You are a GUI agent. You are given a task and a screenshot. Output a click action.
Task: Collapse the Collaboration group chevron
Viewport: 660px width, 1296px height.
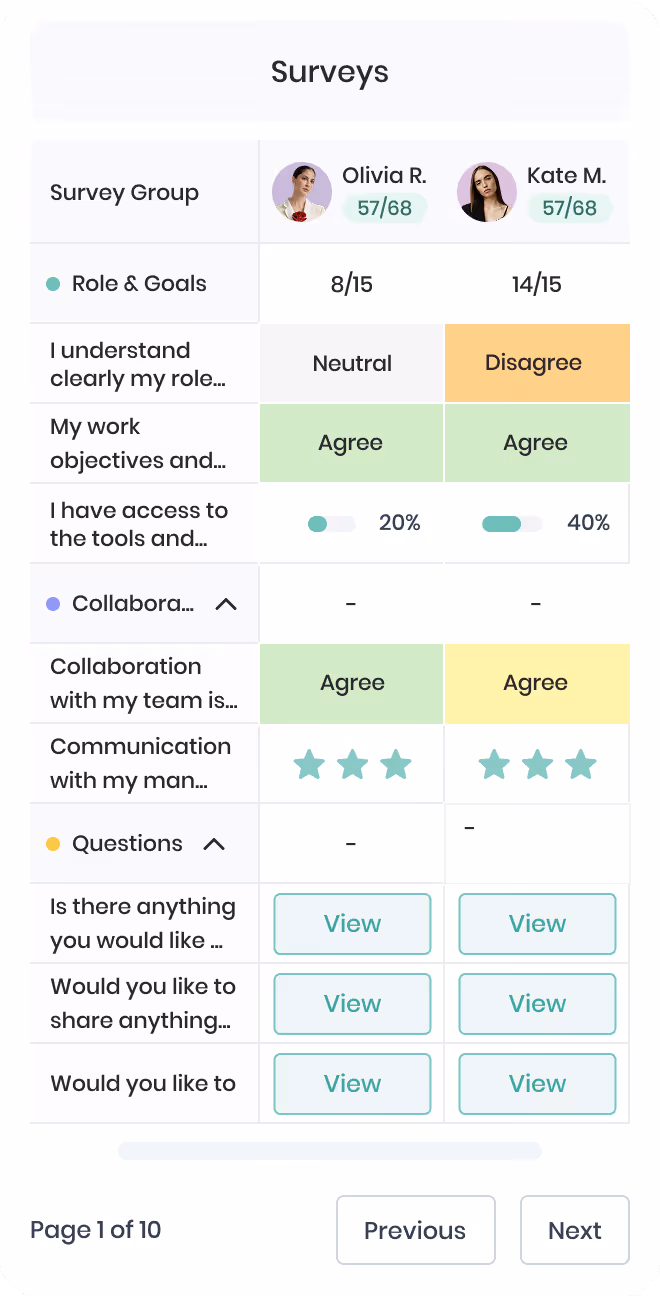click(x=227, y=604)
